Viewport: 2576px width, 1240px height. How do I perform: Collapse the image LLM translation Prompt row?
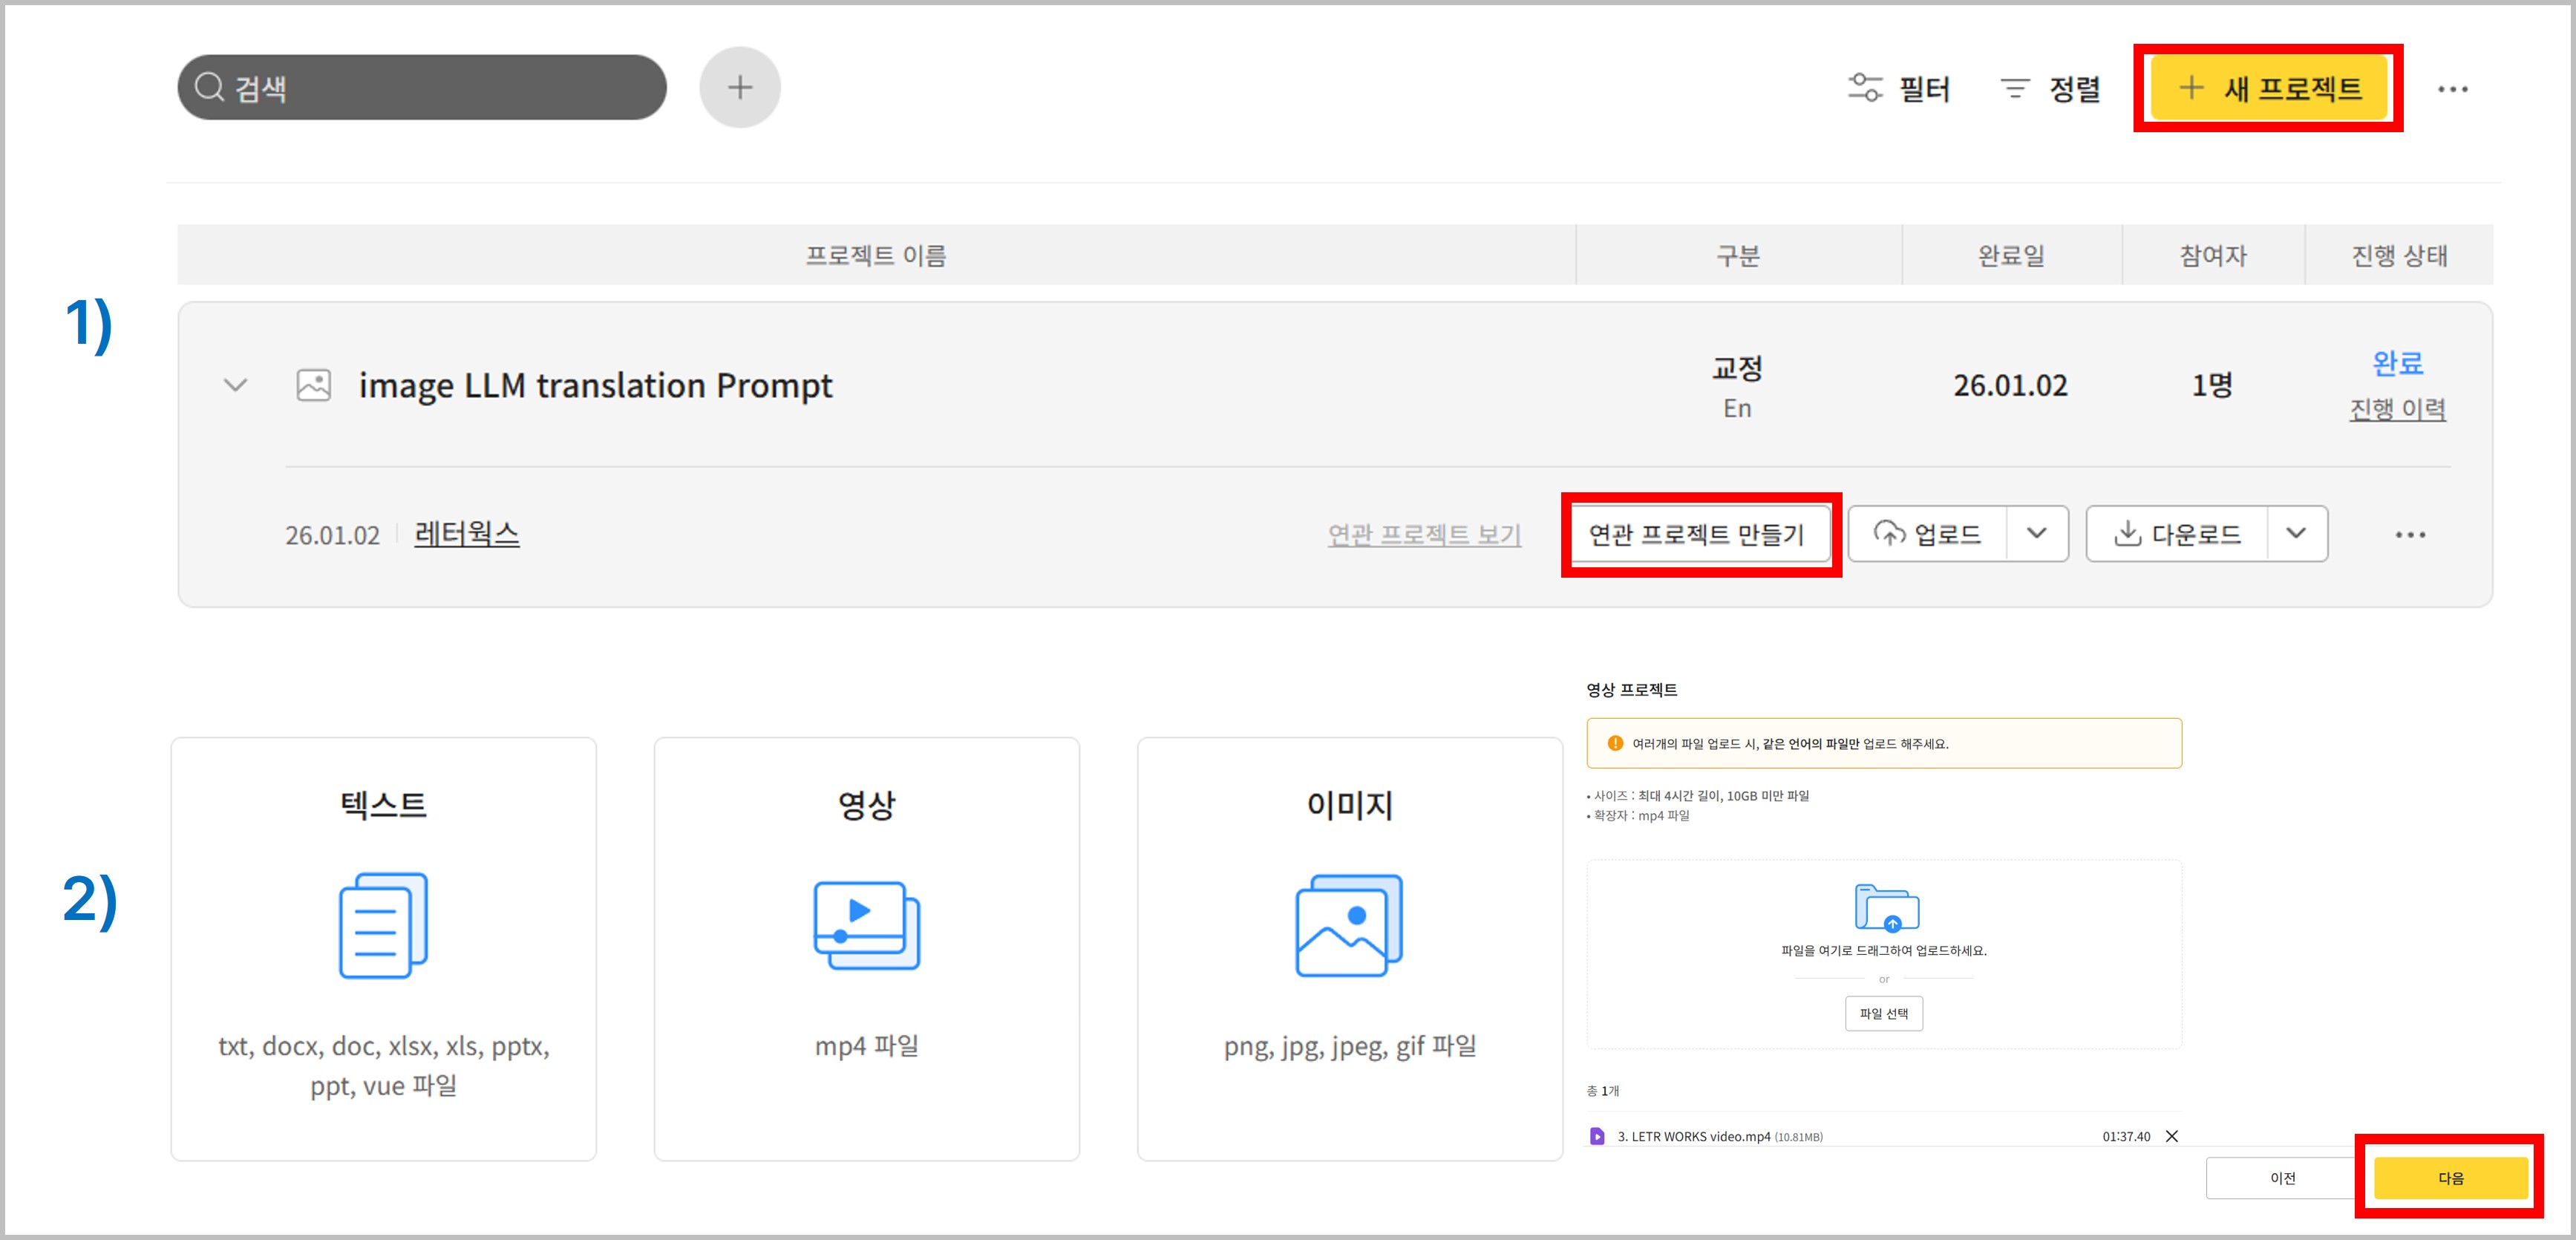click(x=235, y=385)
